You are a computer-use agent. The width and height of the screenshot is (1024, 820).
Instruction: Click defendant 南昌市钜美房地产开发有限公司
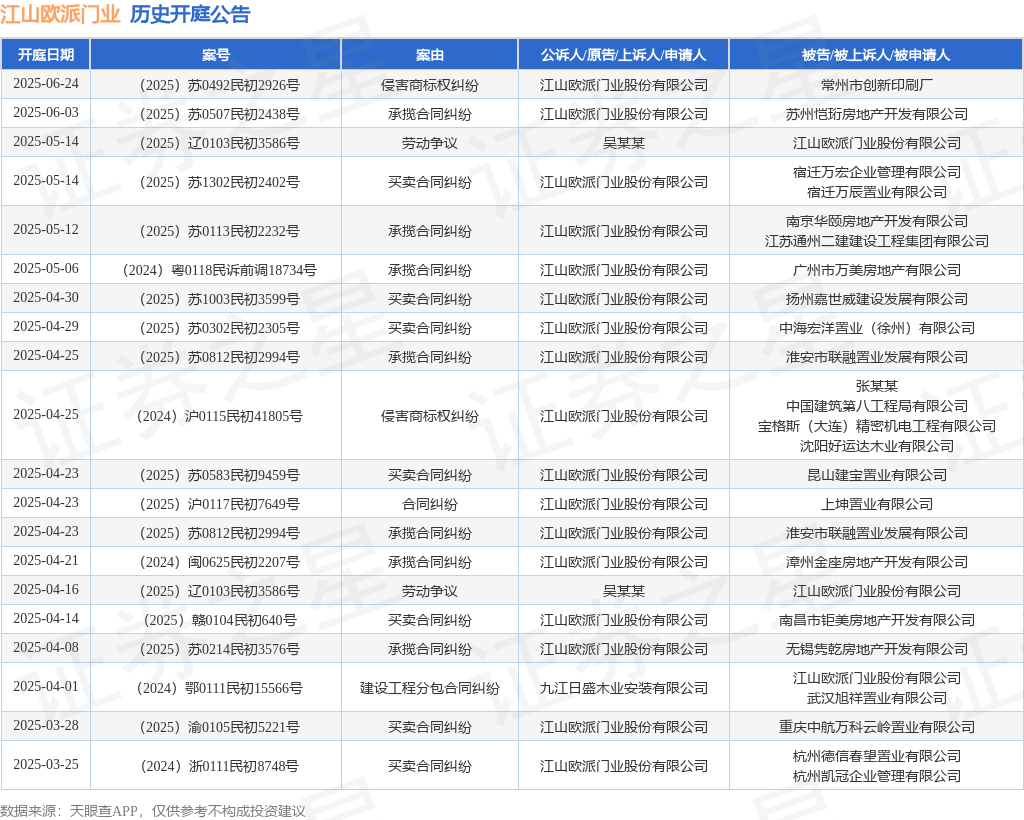[x=876, y=620]
